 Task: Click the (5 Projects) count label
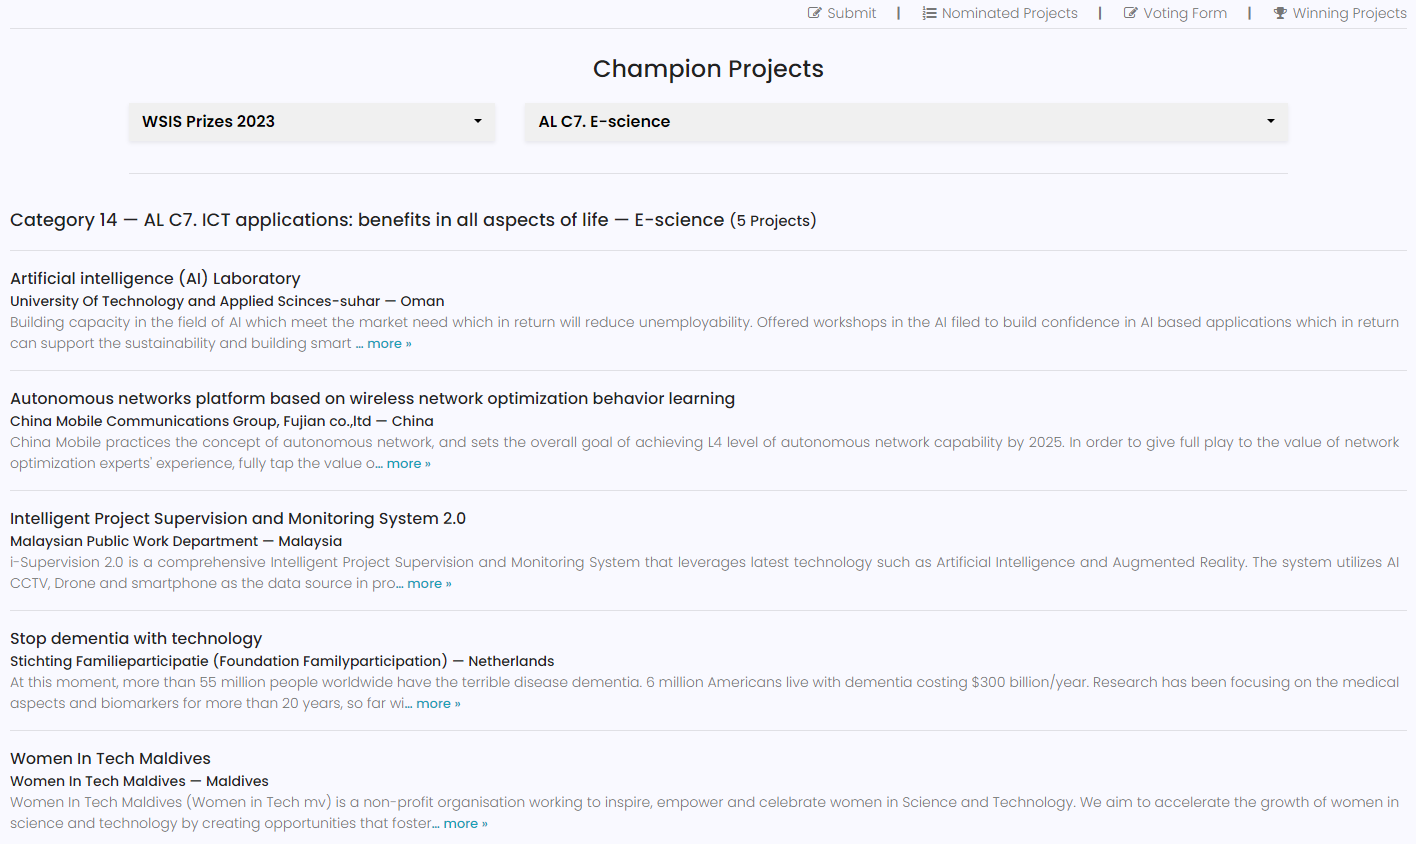tap(773, 221)
